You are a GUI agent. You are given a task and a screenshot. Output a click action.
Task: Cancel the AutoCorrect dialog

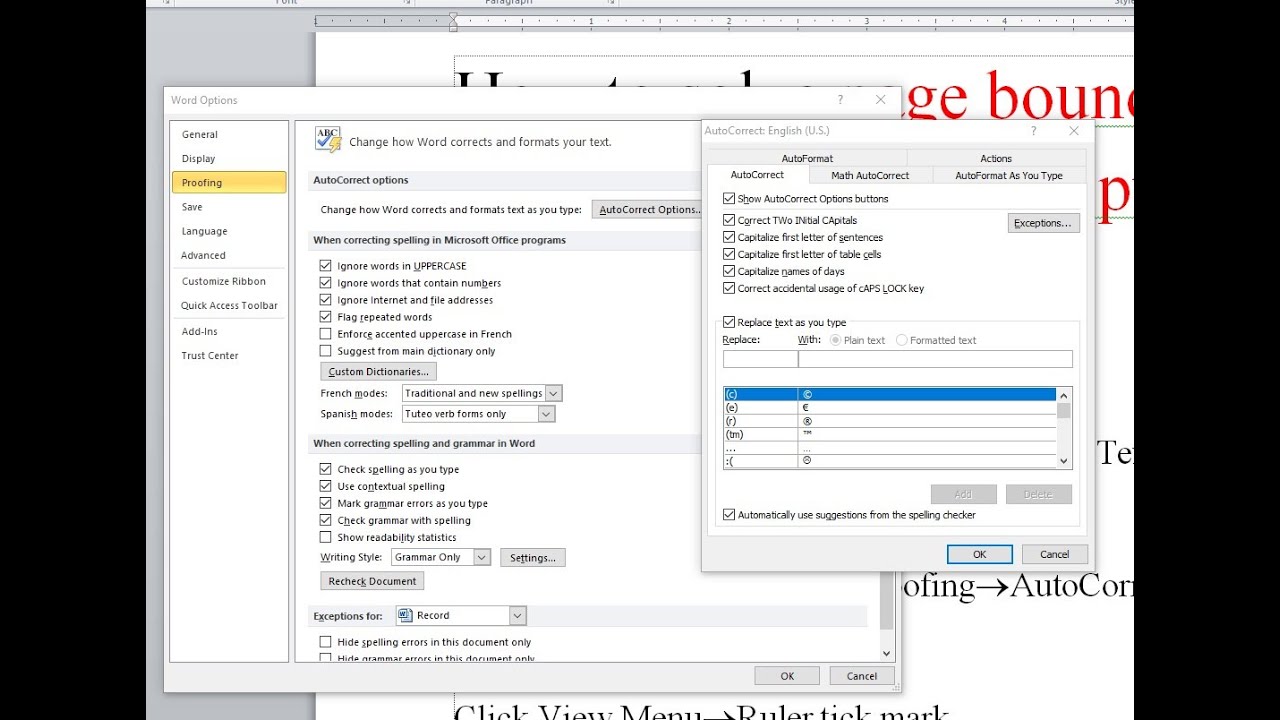click(x=1054, y=554)
